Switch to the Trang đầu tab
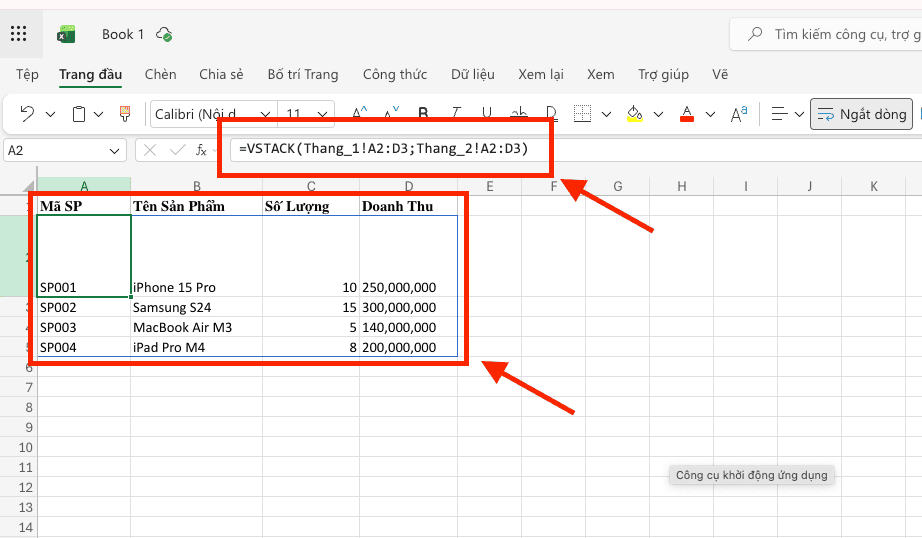Viewport: 922px width, 538px height. point(91,74)
